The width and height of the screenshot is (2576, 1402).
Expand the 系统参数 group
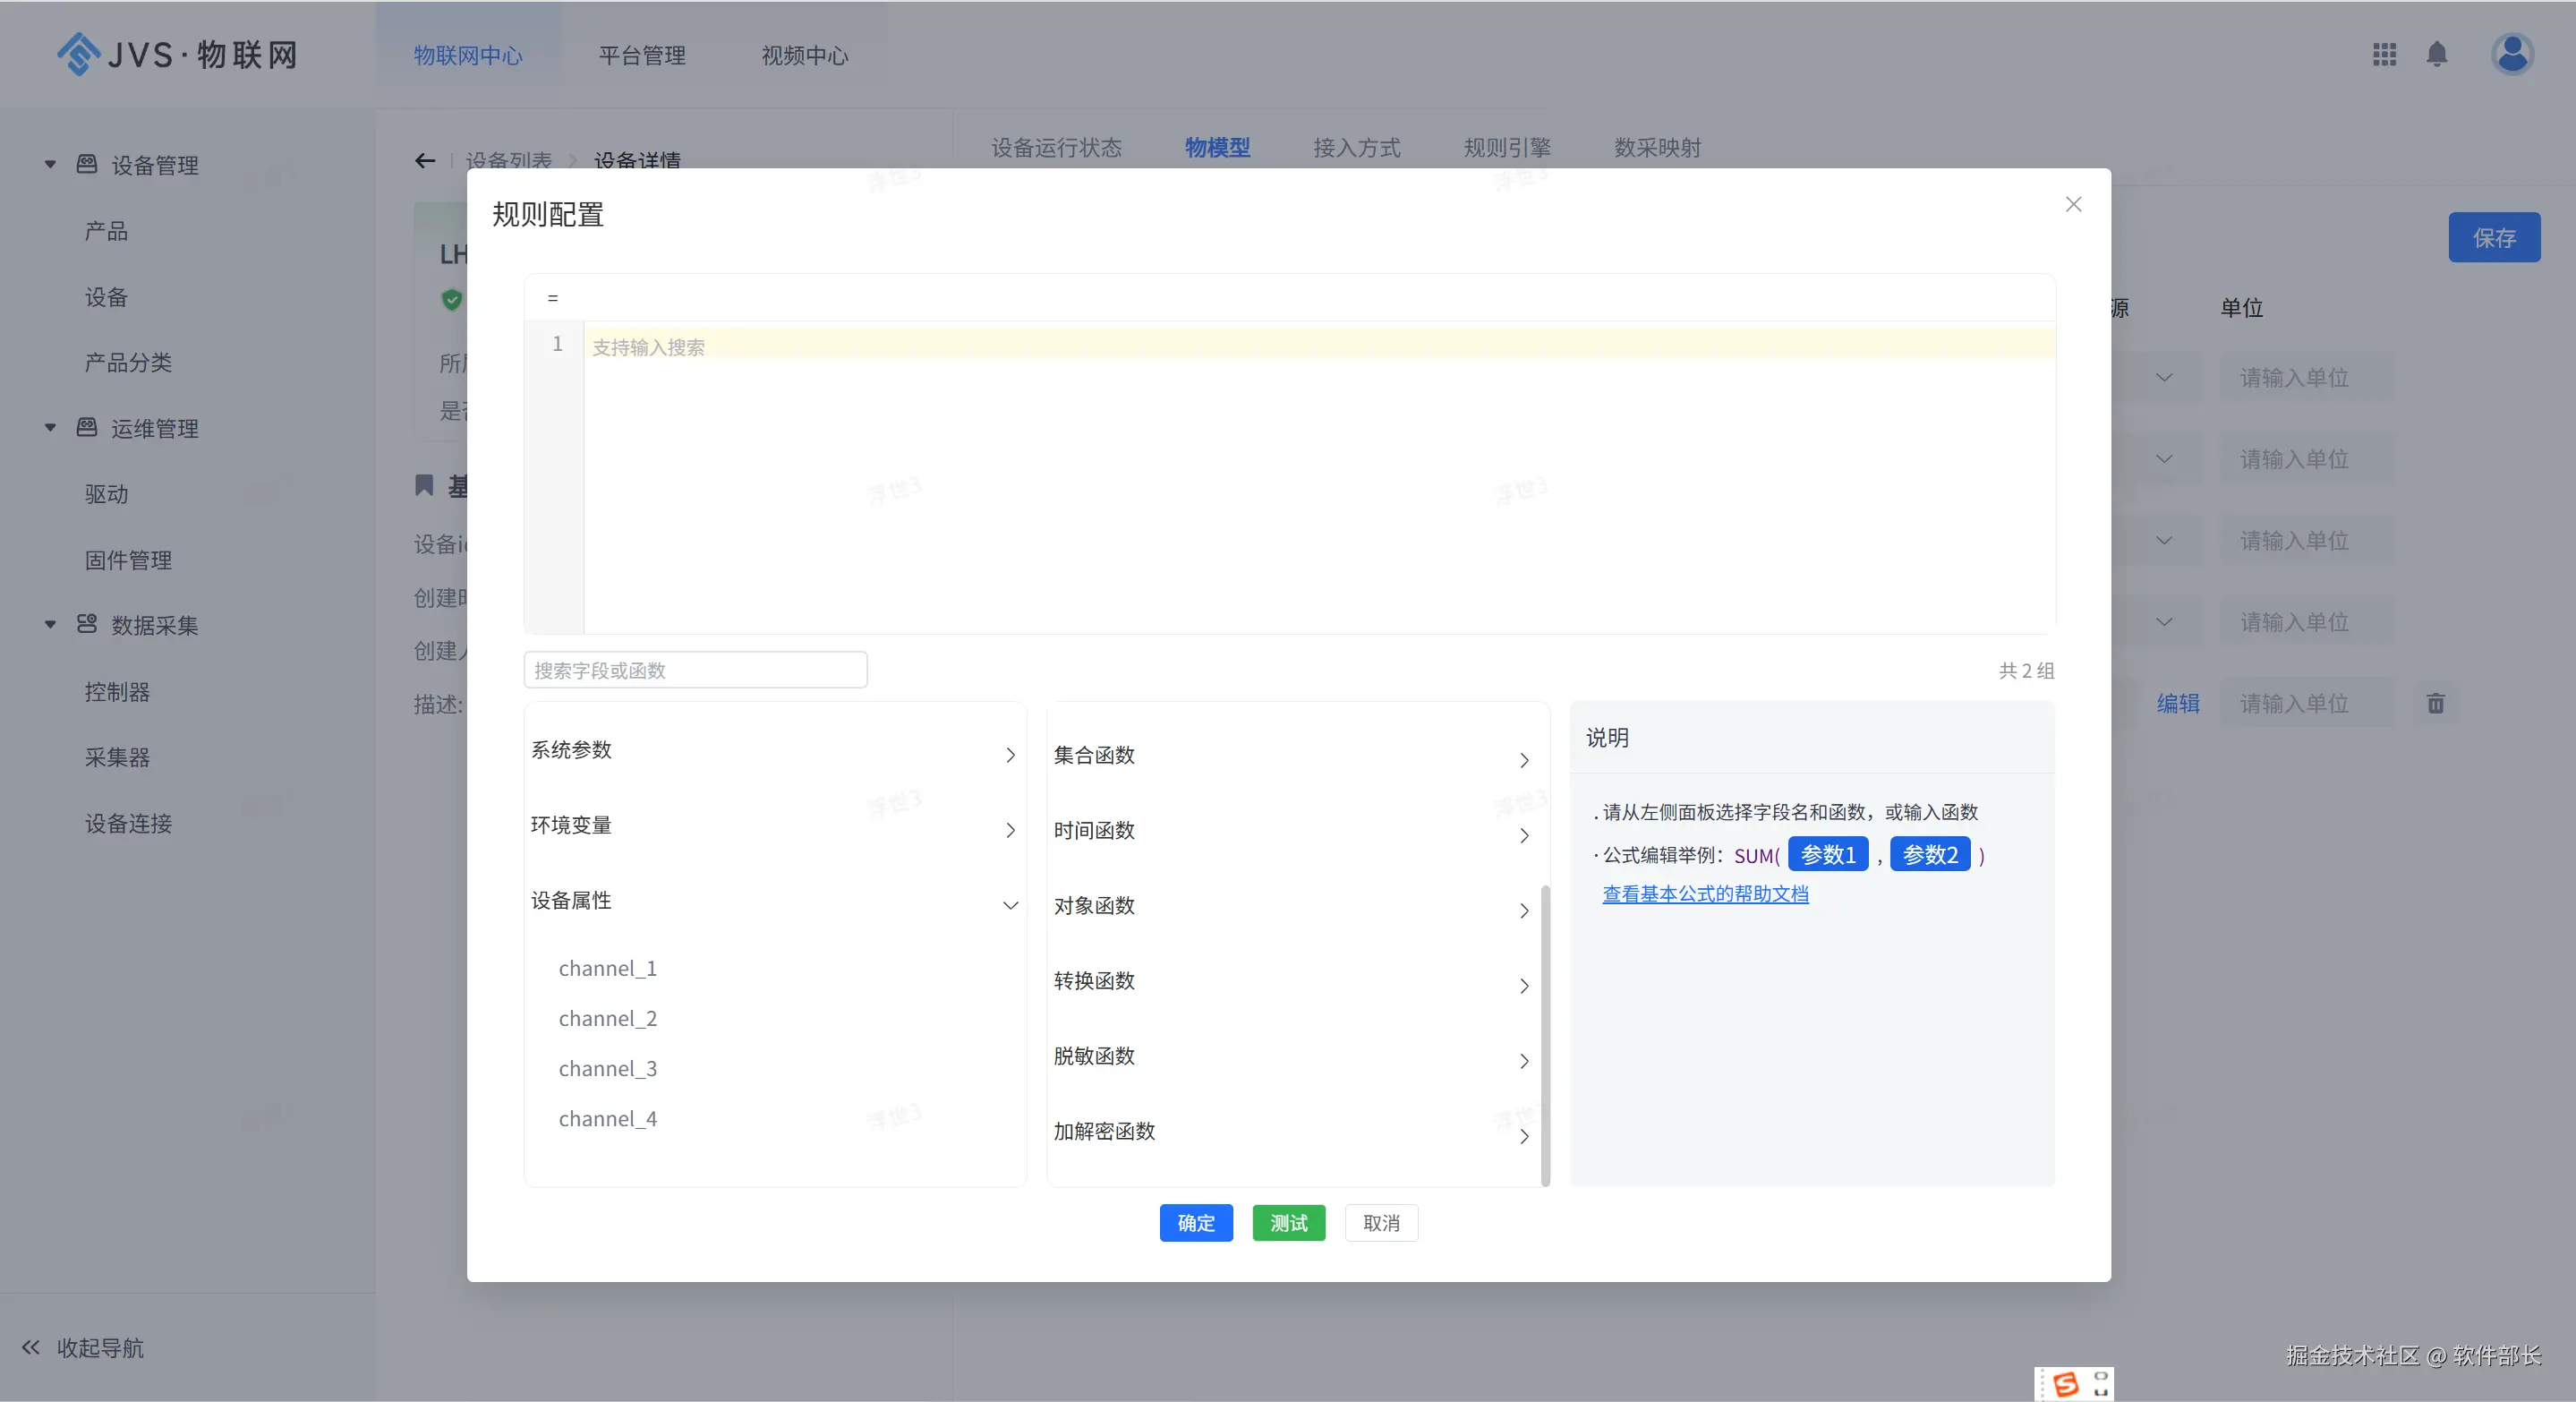click(x=1010, y=755)
